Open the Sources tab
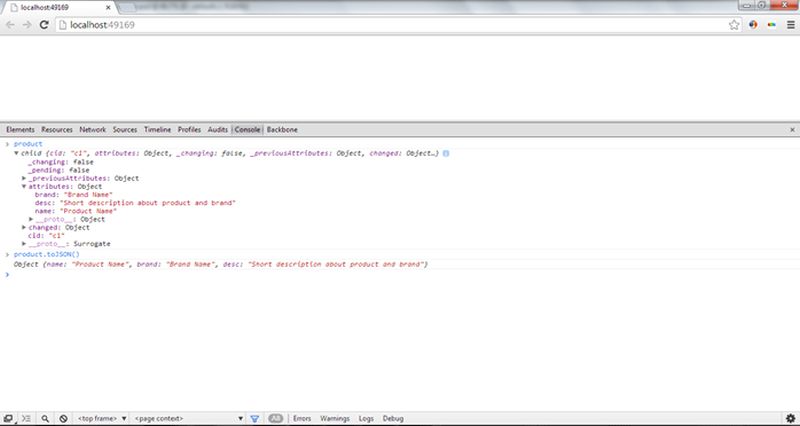 125,130
